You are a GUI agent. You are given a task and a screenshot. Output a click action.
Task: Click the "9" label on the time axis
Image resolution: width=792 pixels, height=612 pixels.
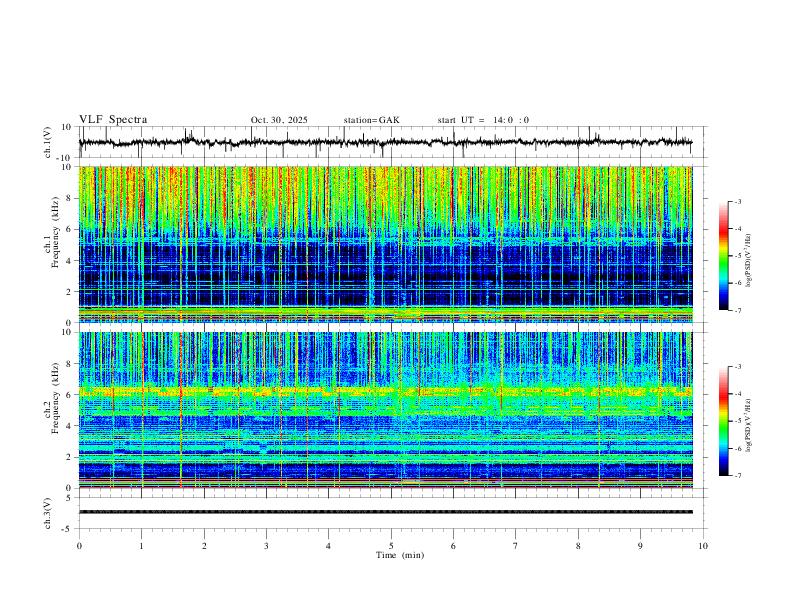click(x=640, y=546)
